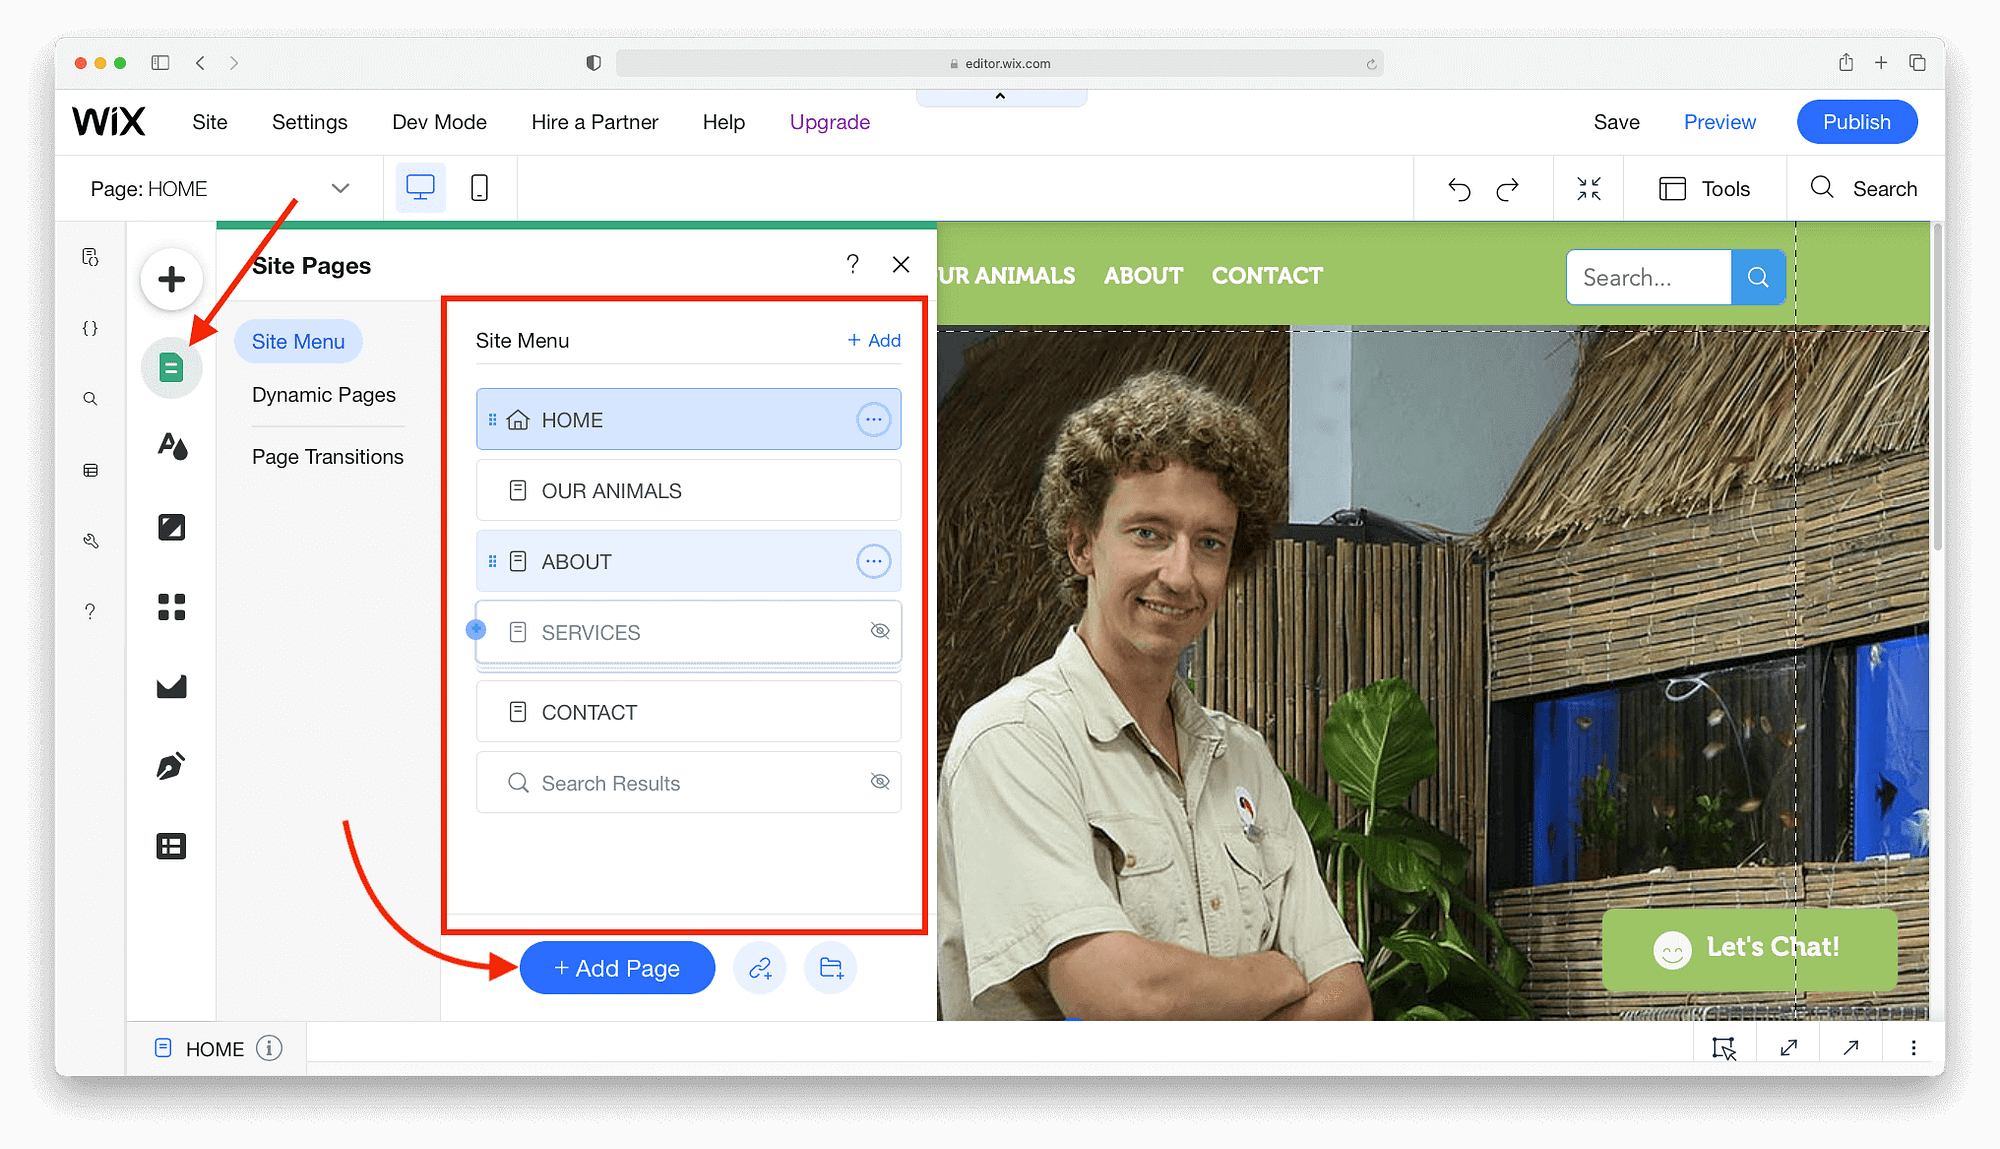Click the plus Add button in Site Menu
Screen dimensions: 2000x1149
point(874,339)
